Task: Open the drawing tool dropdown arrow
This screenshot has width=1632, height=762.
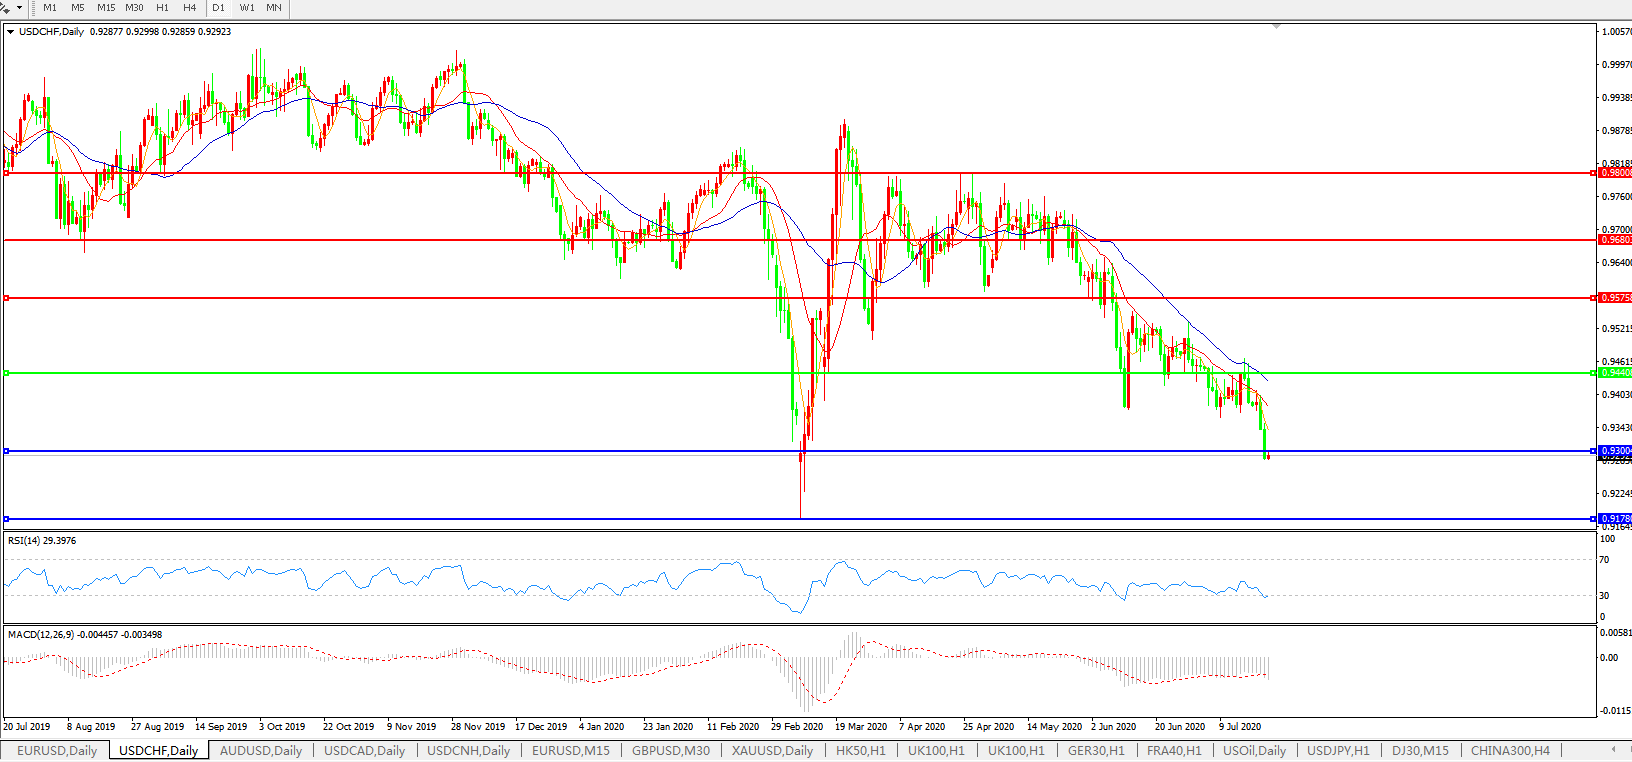Action: coord(19,7)
